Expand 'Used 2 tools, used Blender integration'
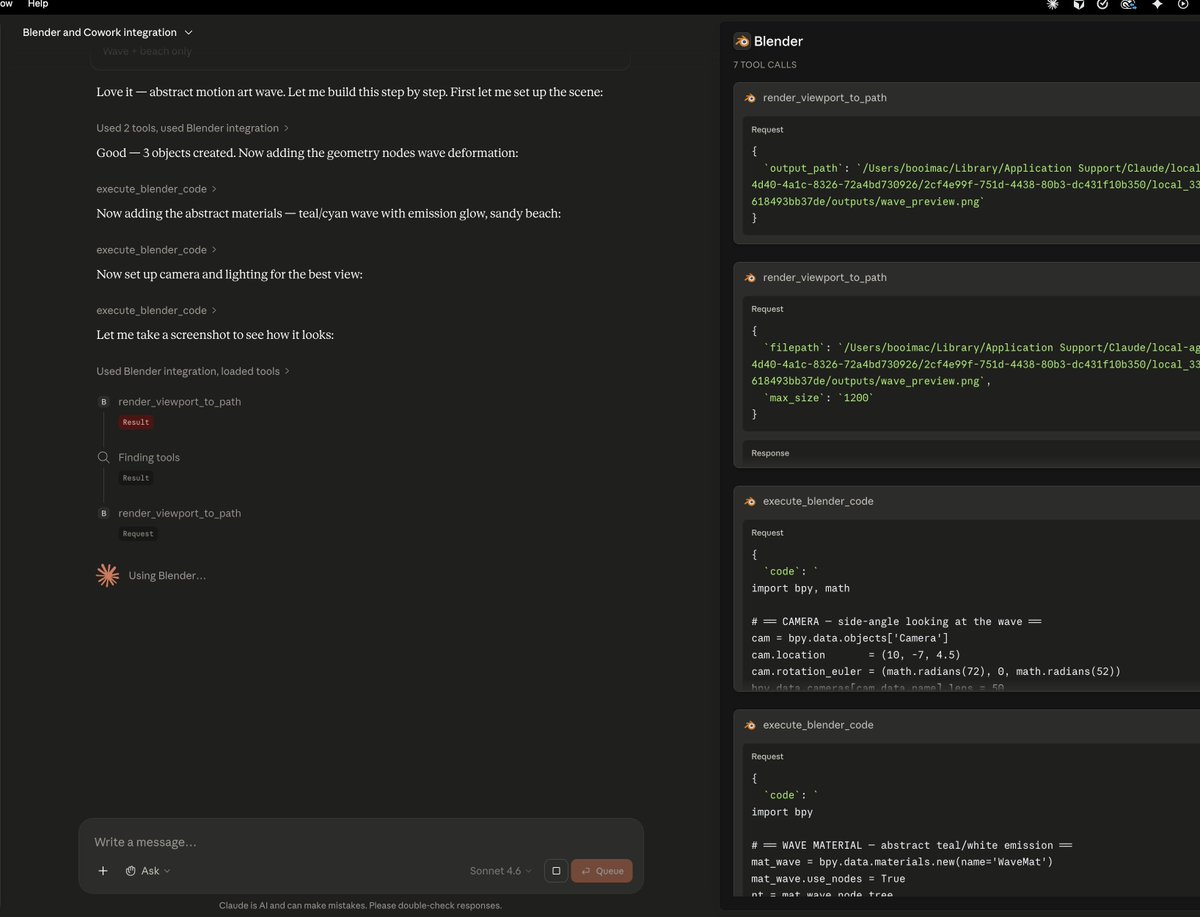 (193, 128)
